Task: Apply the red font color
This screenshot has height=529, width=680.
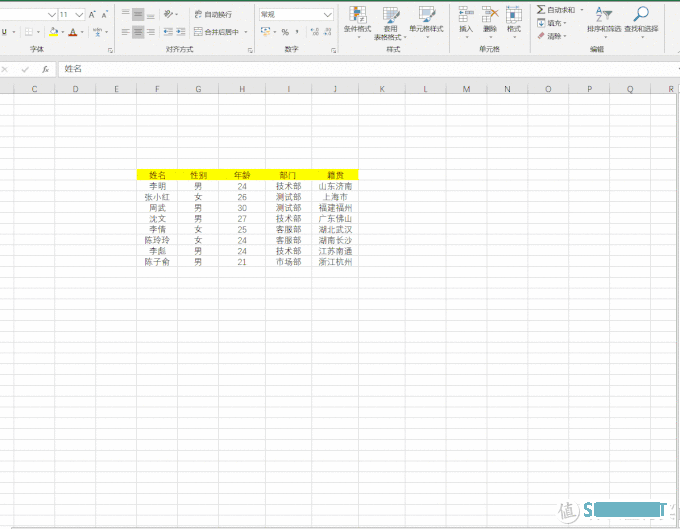Action: (73, 32)
